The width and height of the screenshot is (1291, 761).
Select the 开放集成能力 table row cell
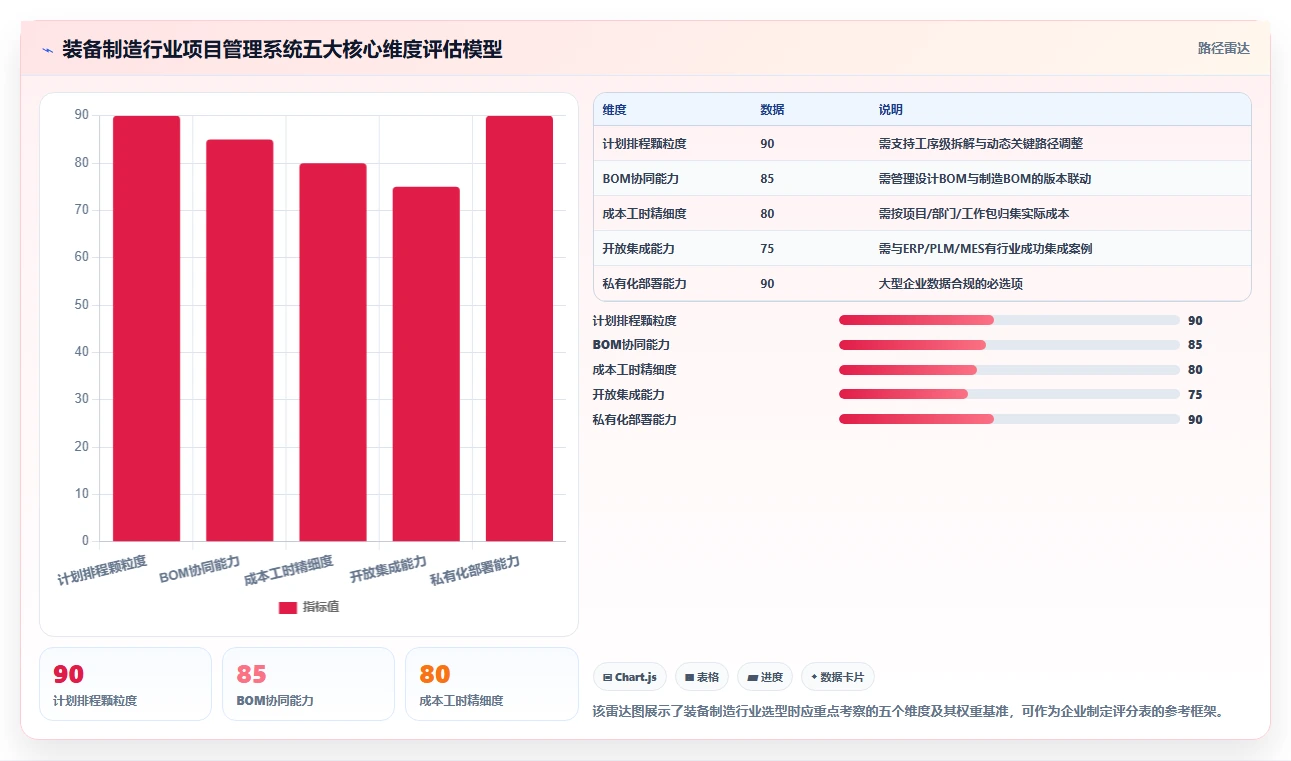pos(638,249)
